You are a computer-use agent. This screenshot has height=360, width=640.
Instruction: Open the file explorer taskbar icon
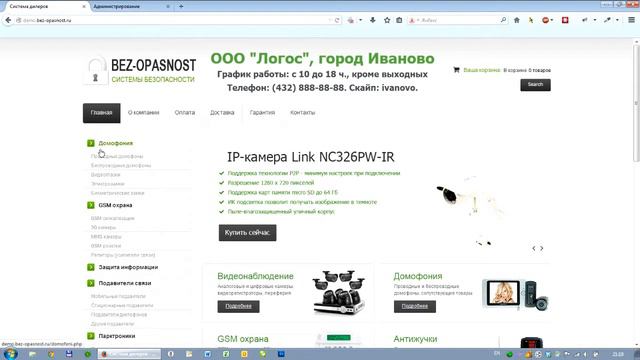pos(33,354)
